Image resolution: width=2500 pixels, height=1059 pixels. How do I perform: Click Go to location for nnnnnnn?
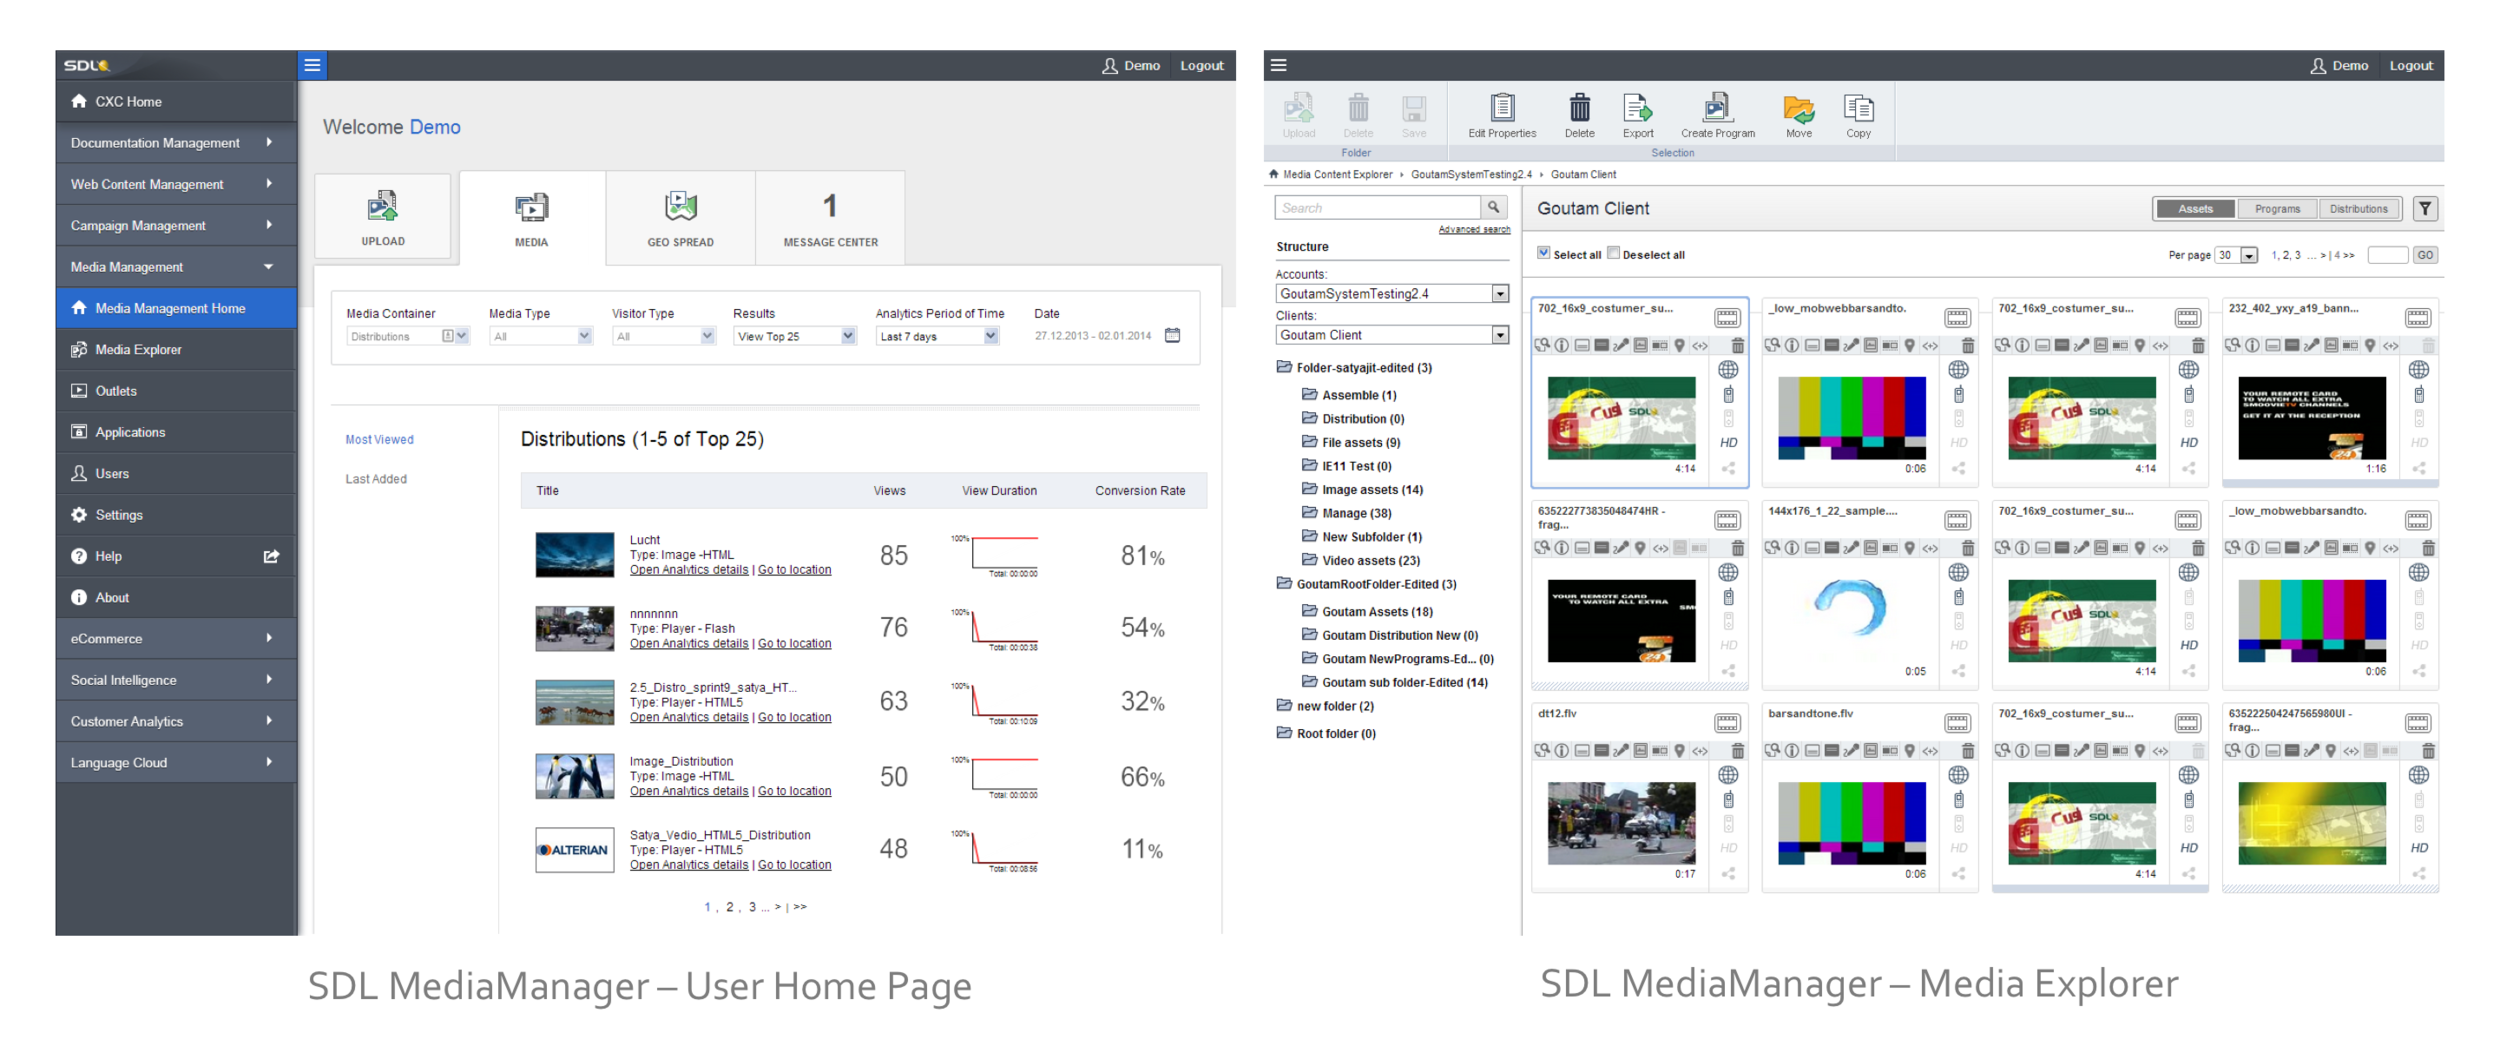point(794,644)
